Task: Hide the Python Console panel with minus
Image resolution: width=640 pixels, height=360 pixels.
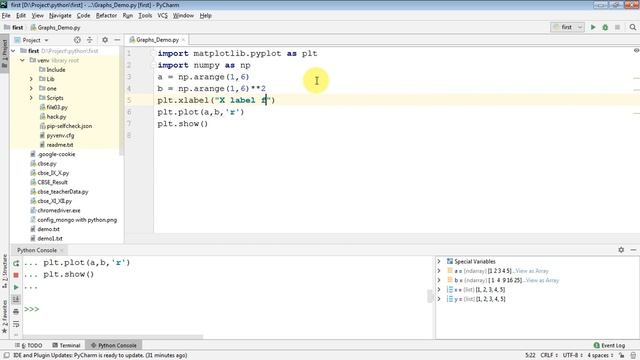Action: 633,250
